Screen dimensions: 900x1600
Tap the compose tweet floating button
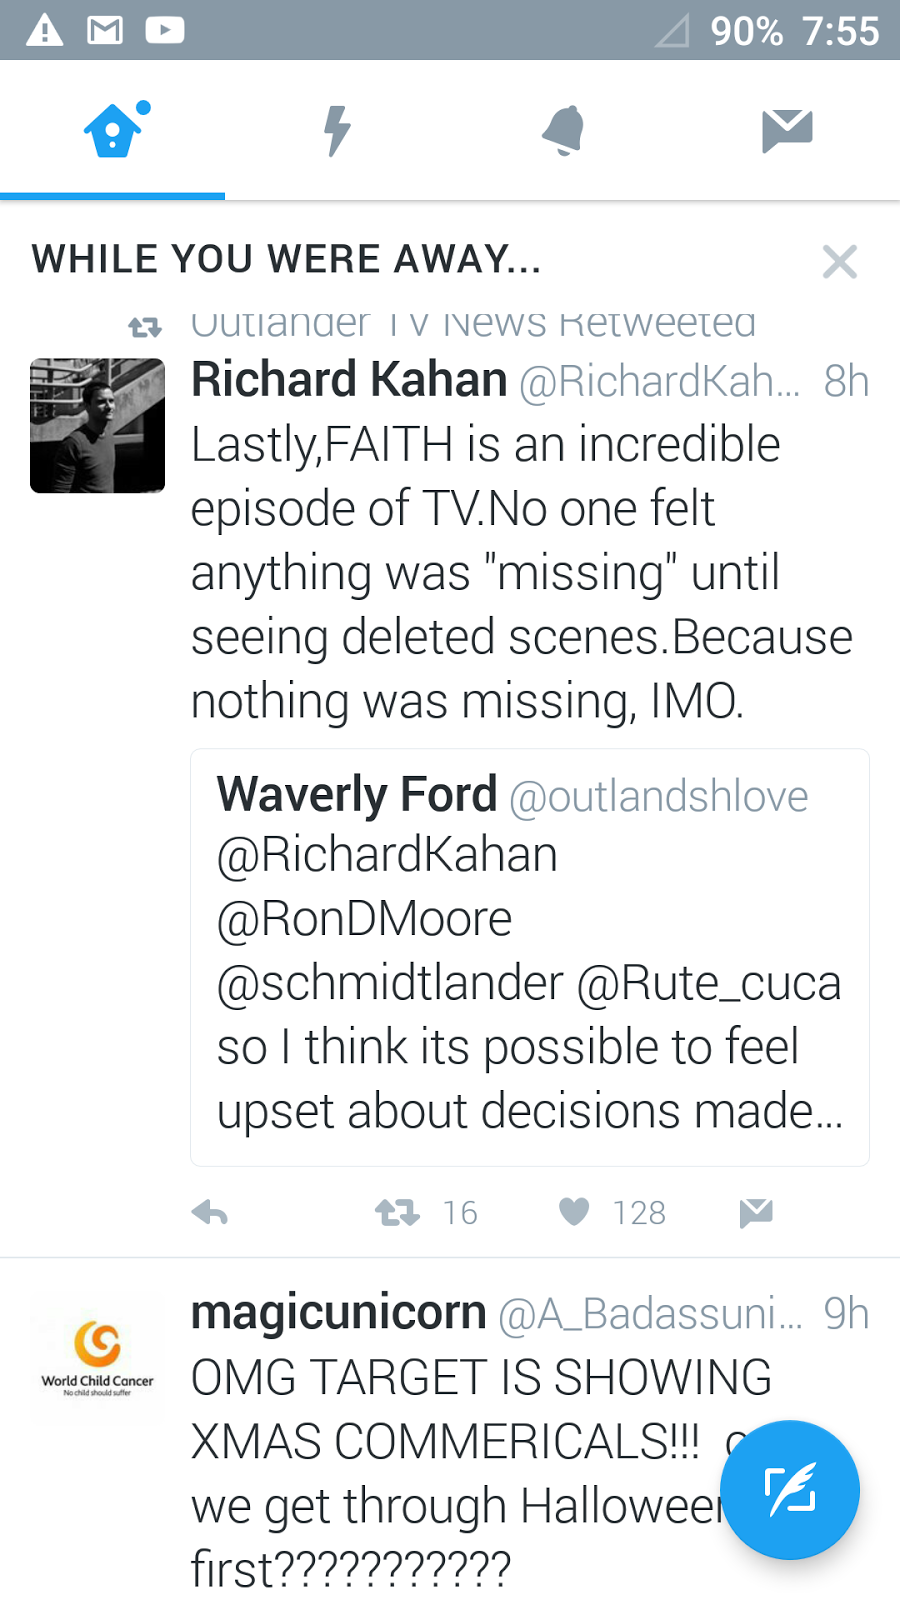coord(790,1489)
